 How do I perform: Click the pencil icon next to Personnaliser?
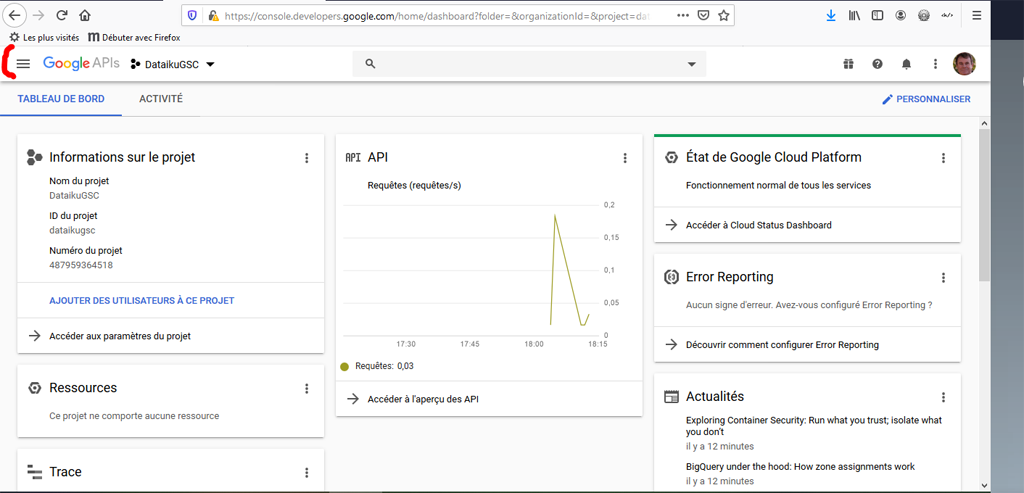(887, 99)
